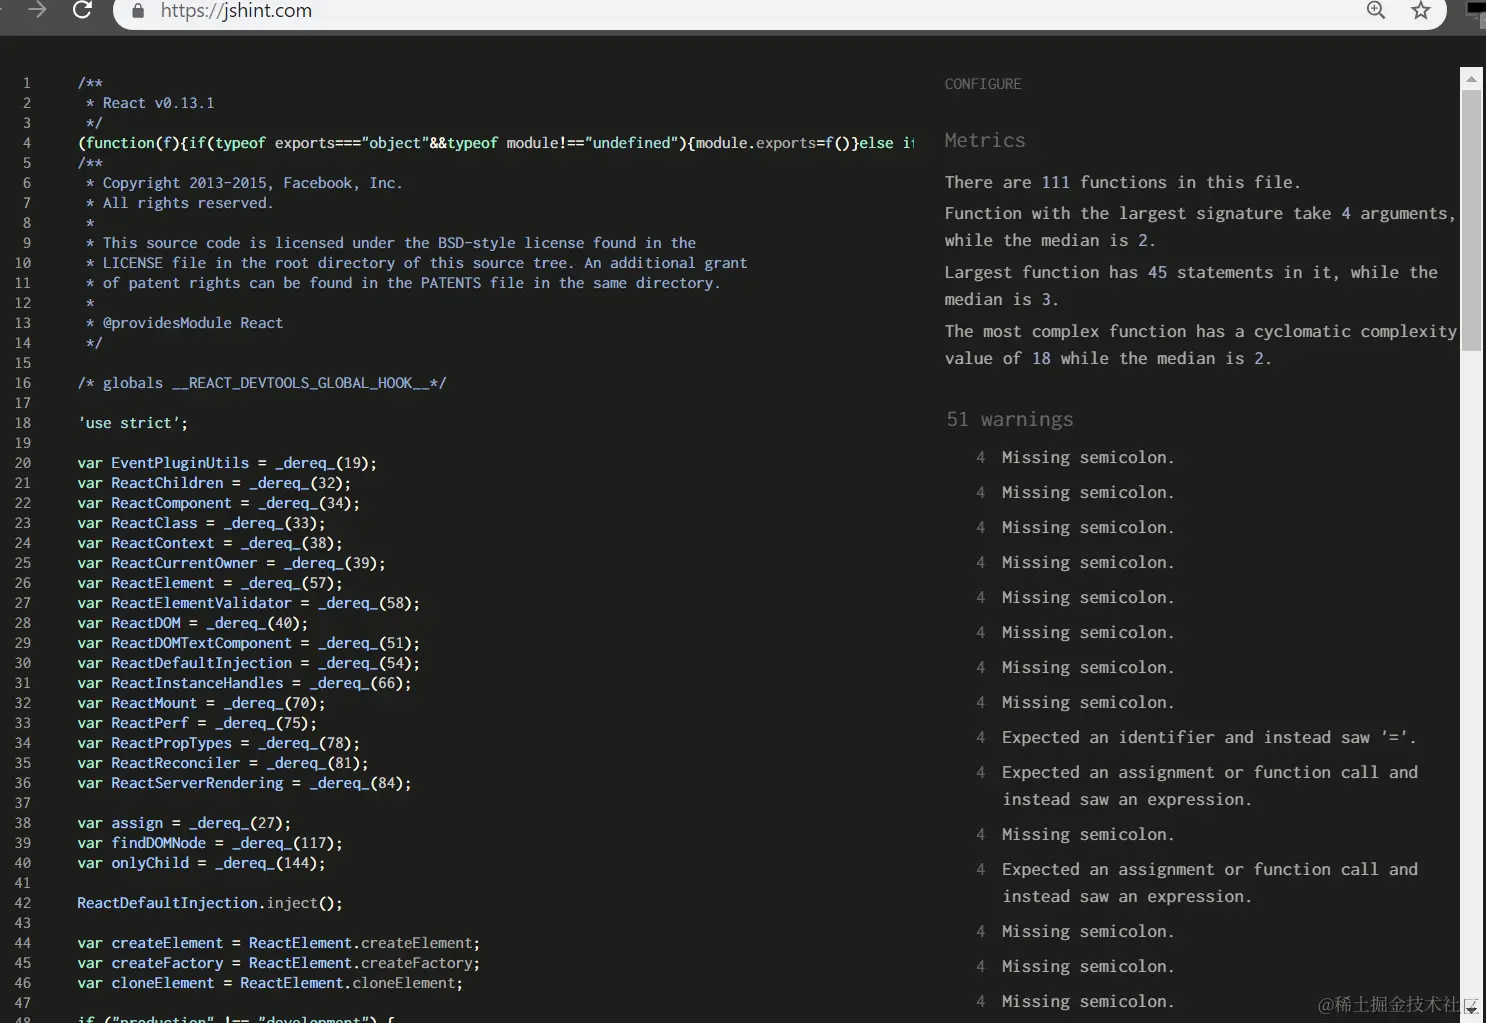
Task: Click code line 'var ReactDOMTextComponent = _dereq_(51);'
Action: point(248,643)
